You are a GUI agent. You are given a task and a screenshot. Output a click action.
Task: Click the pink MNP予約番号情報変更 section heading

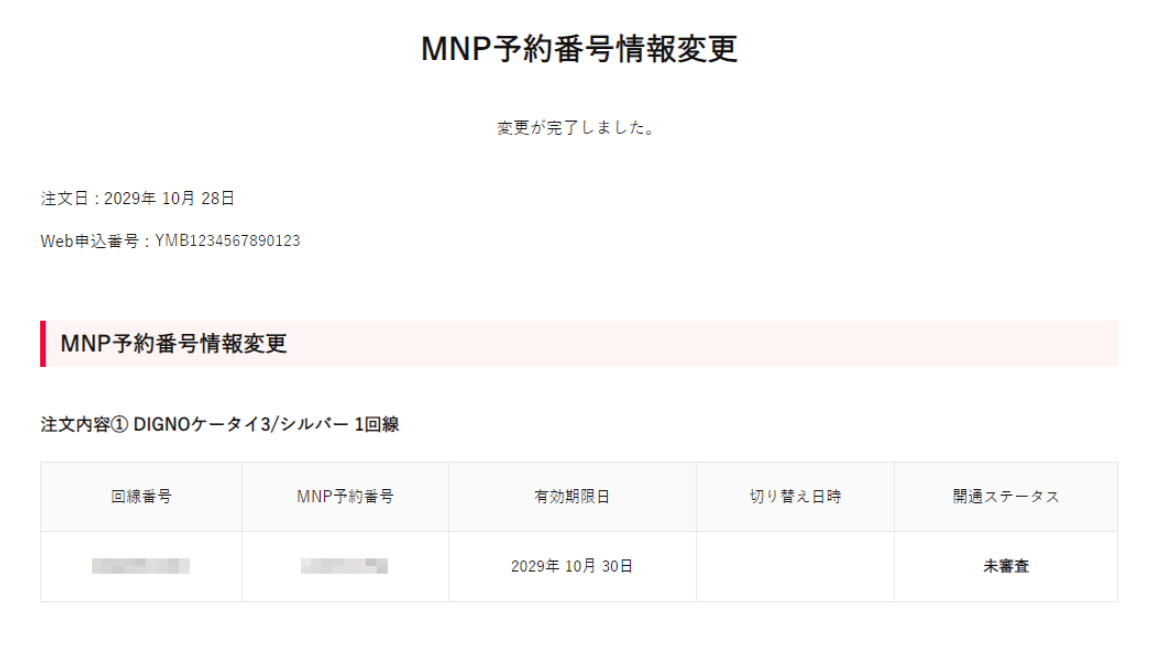174,344
